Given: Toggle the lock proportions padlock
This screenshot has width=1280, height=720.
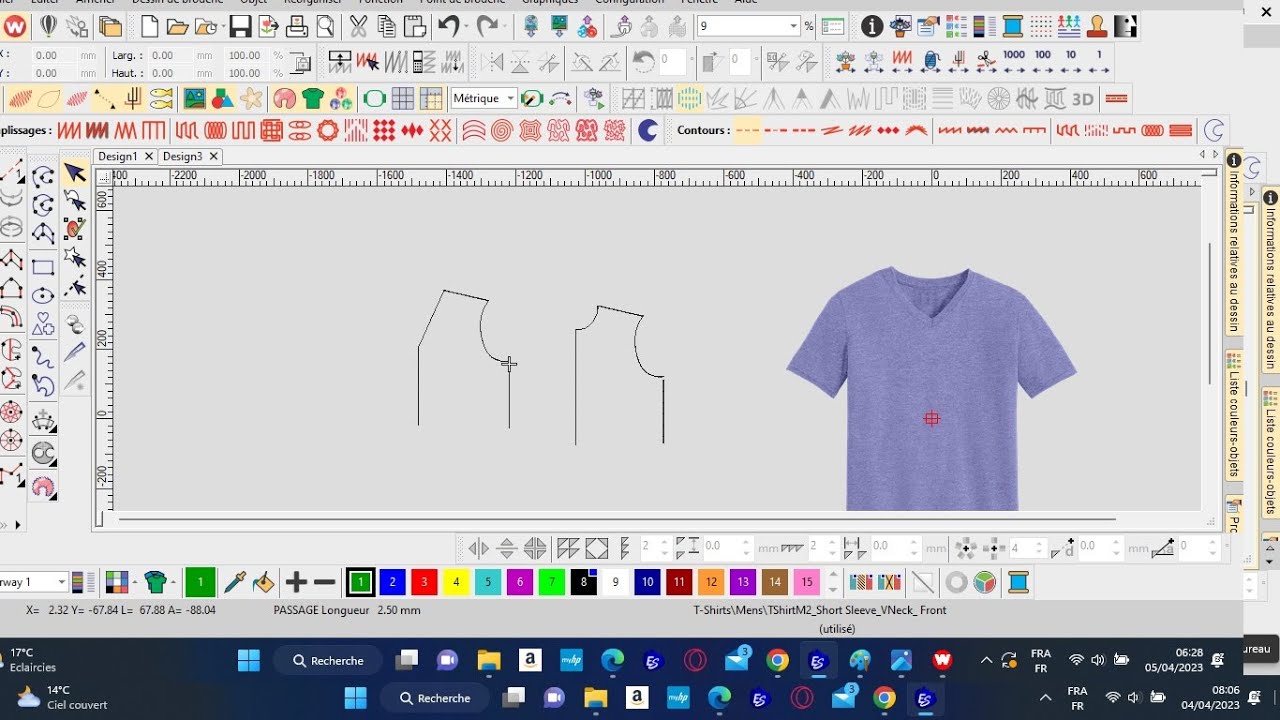Looking at the screenshot, I should click(x=301, y=64).
